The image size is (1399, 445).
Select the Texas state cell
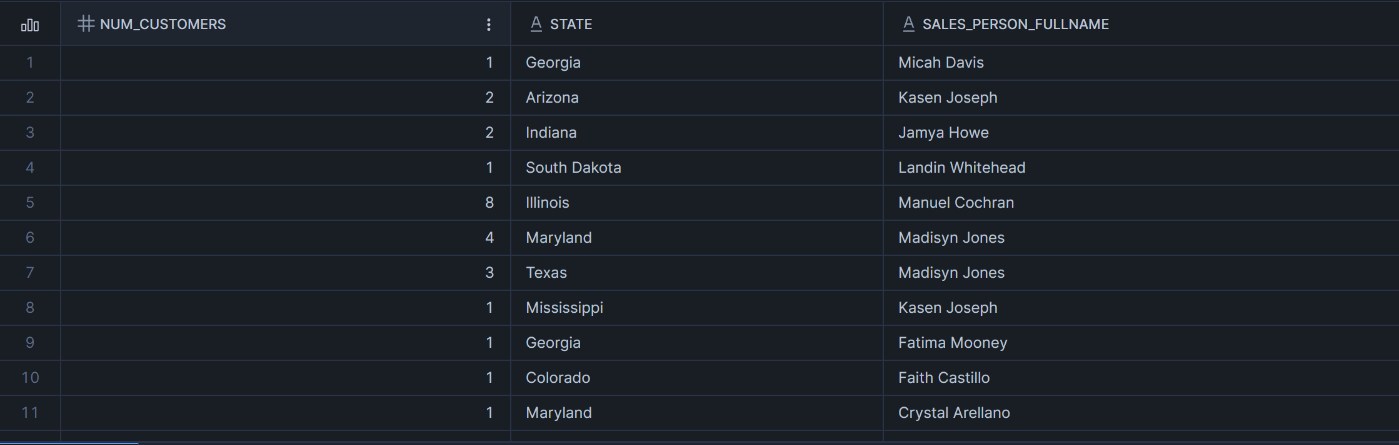click(546, 273)
